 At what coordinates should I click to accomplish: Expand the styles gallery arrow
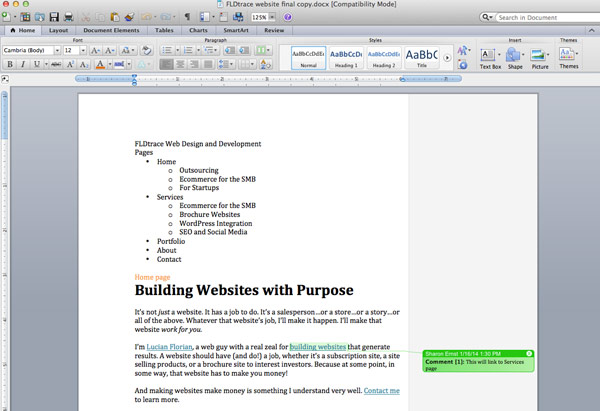447,58
